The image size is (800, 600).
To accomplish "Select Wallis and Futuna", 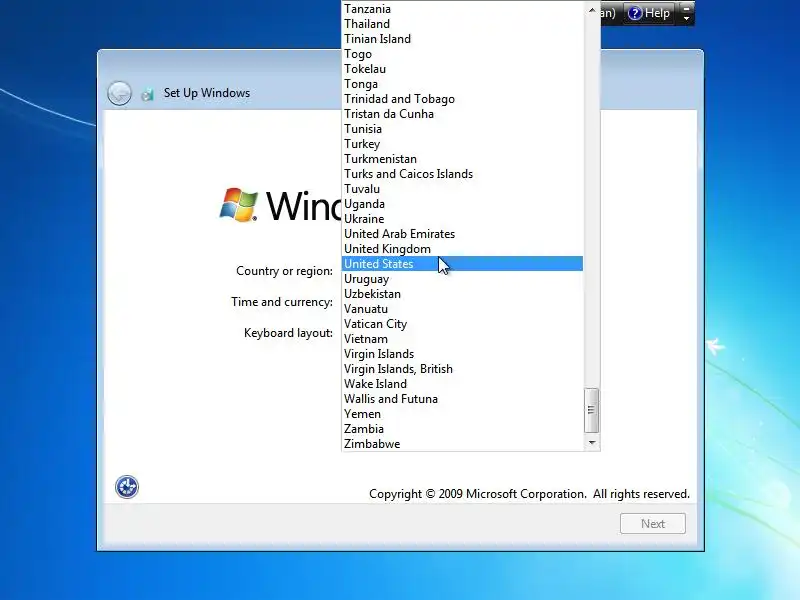I will [462, 399].
